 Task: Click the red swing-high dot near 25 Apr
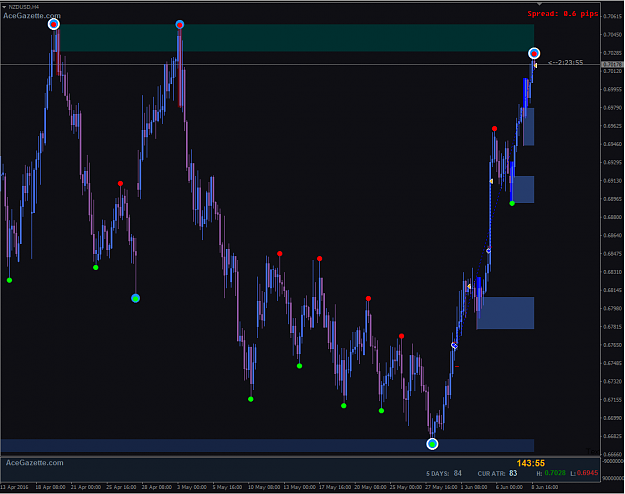click(120, 183)
